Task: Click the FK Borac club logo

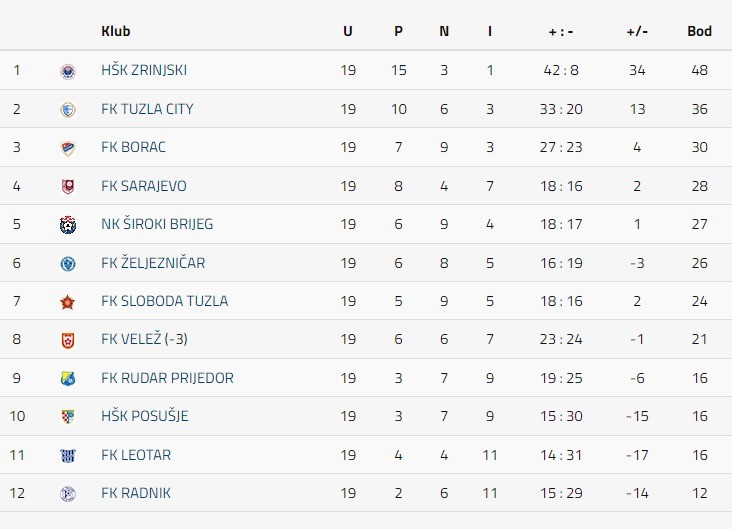Action: (67, 148)
